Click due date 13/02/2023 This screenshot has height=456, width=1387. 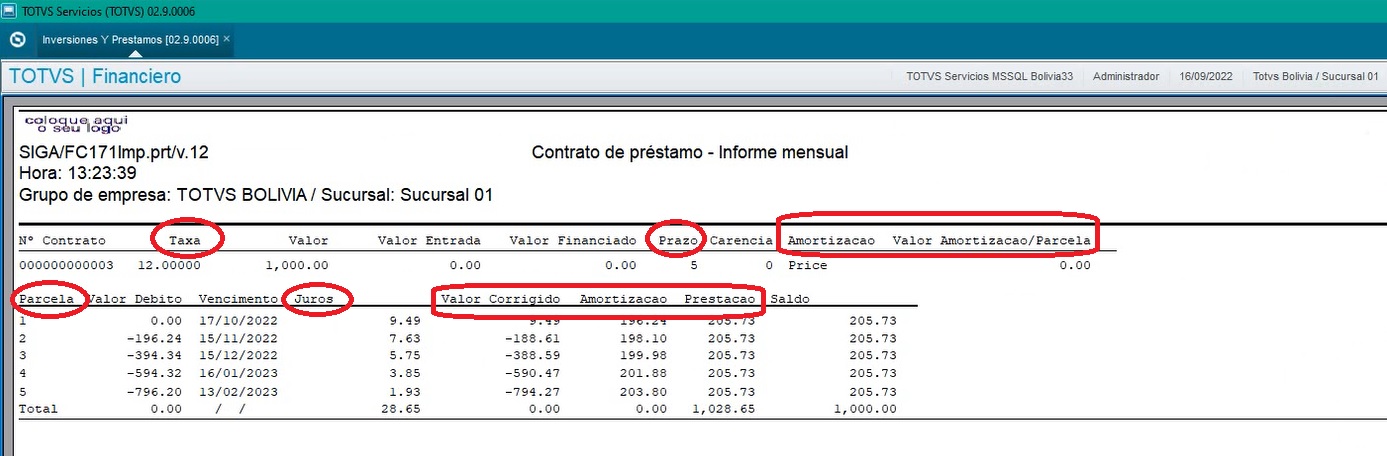(x=238, y=391)
